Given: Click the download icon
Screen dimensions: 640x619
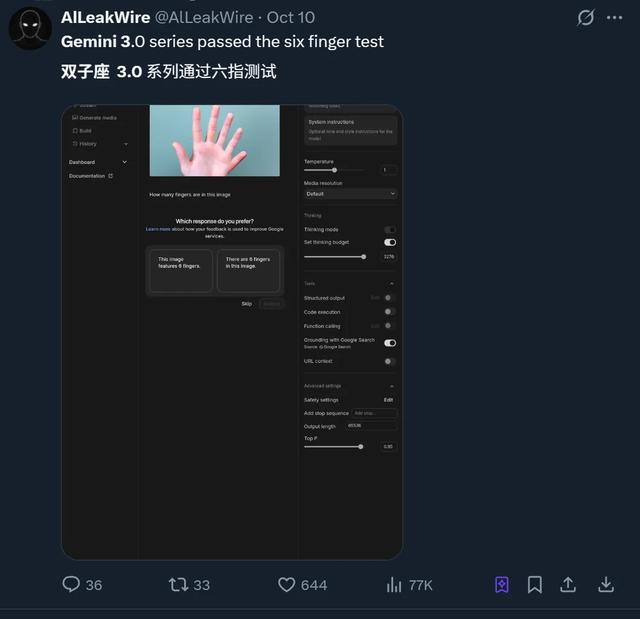Looking at the screenshot, I should pos(606,584).
